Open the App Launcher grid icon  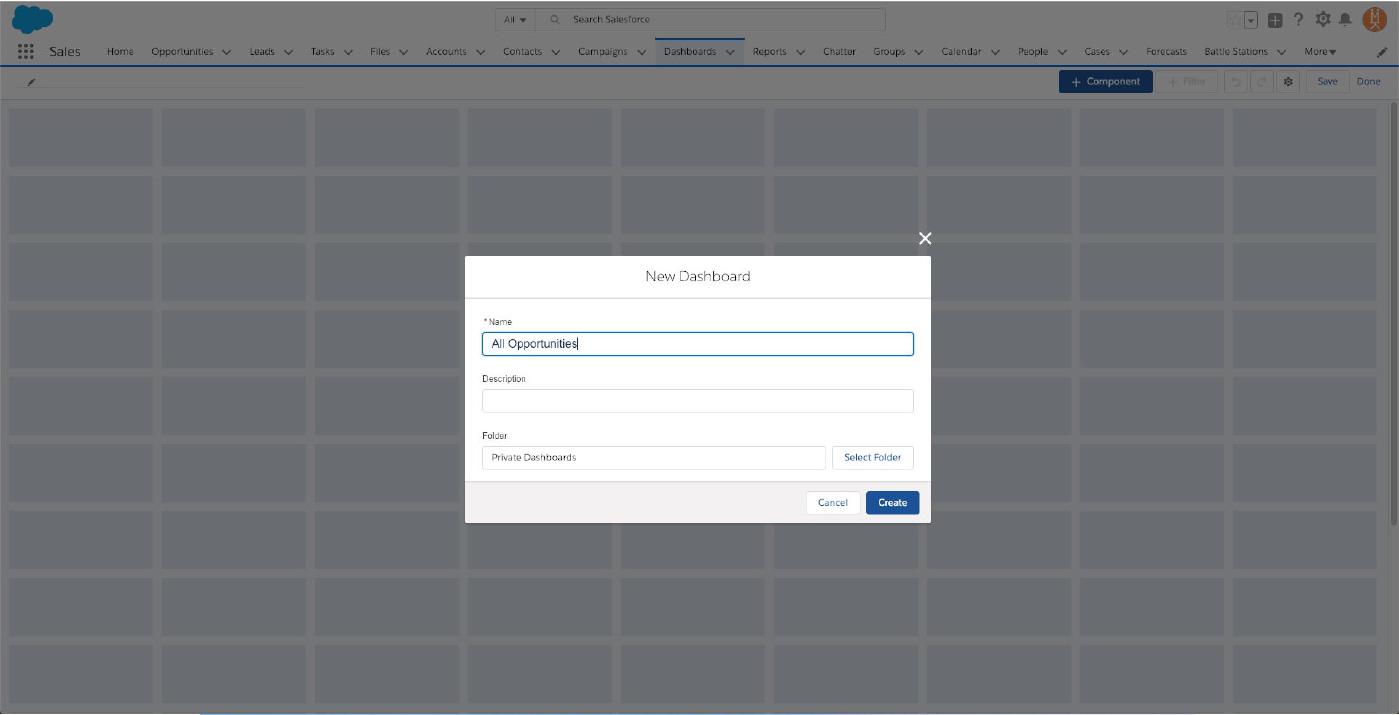click(x=26, y=52)
